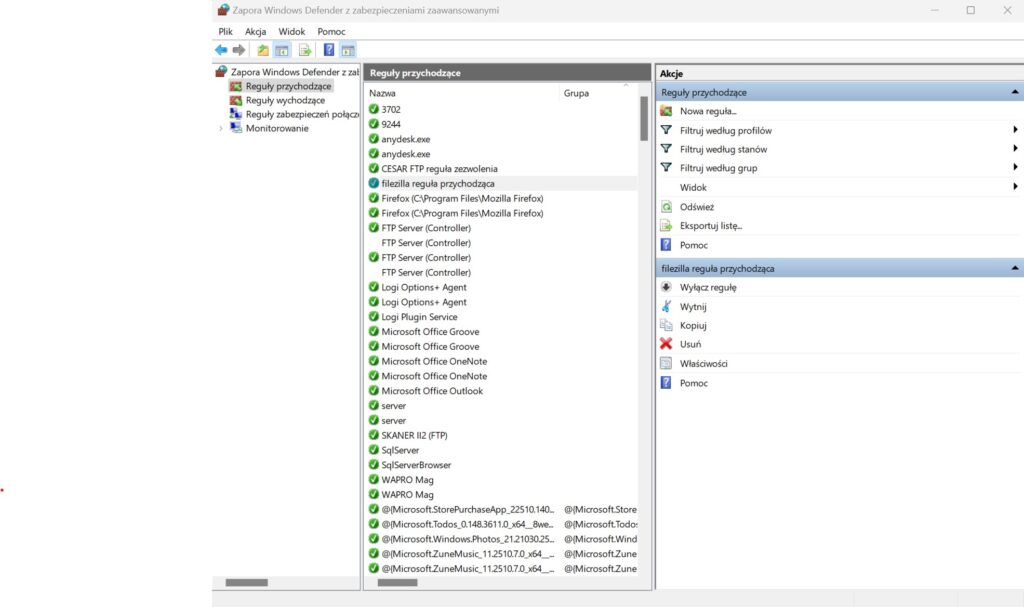Image resolution: width=1024 pixels, height=607 pixels.
Task: Open the Filtruj według profilów submenu arrow
Action: [1014, 130]
